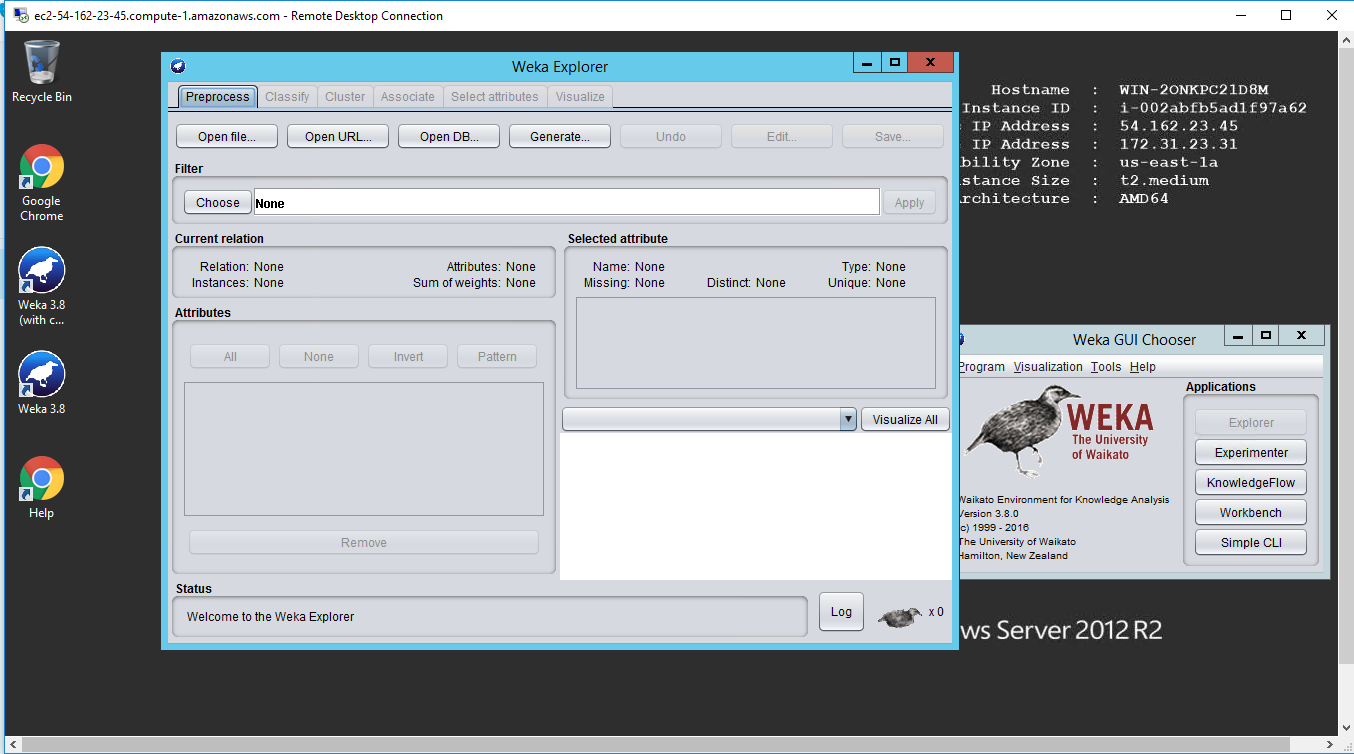Open the Log button in status area

(x=841, y=612)
